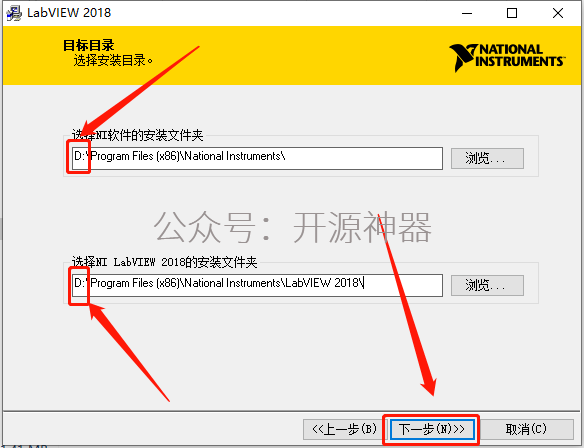Click the 选择安装目录 subtitle text
584x448 pixels.
[x=113, y=60]
